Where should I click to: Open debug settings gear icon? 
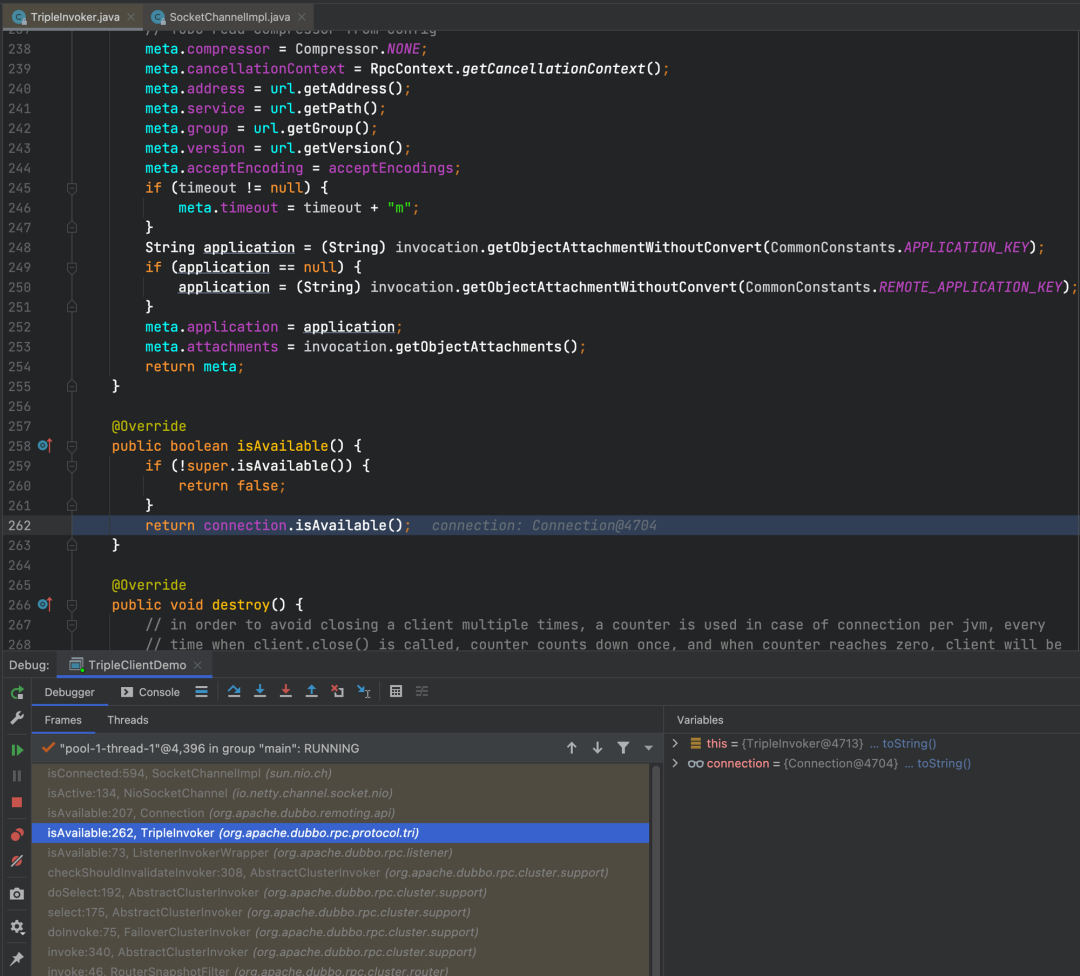coord(17,927)
